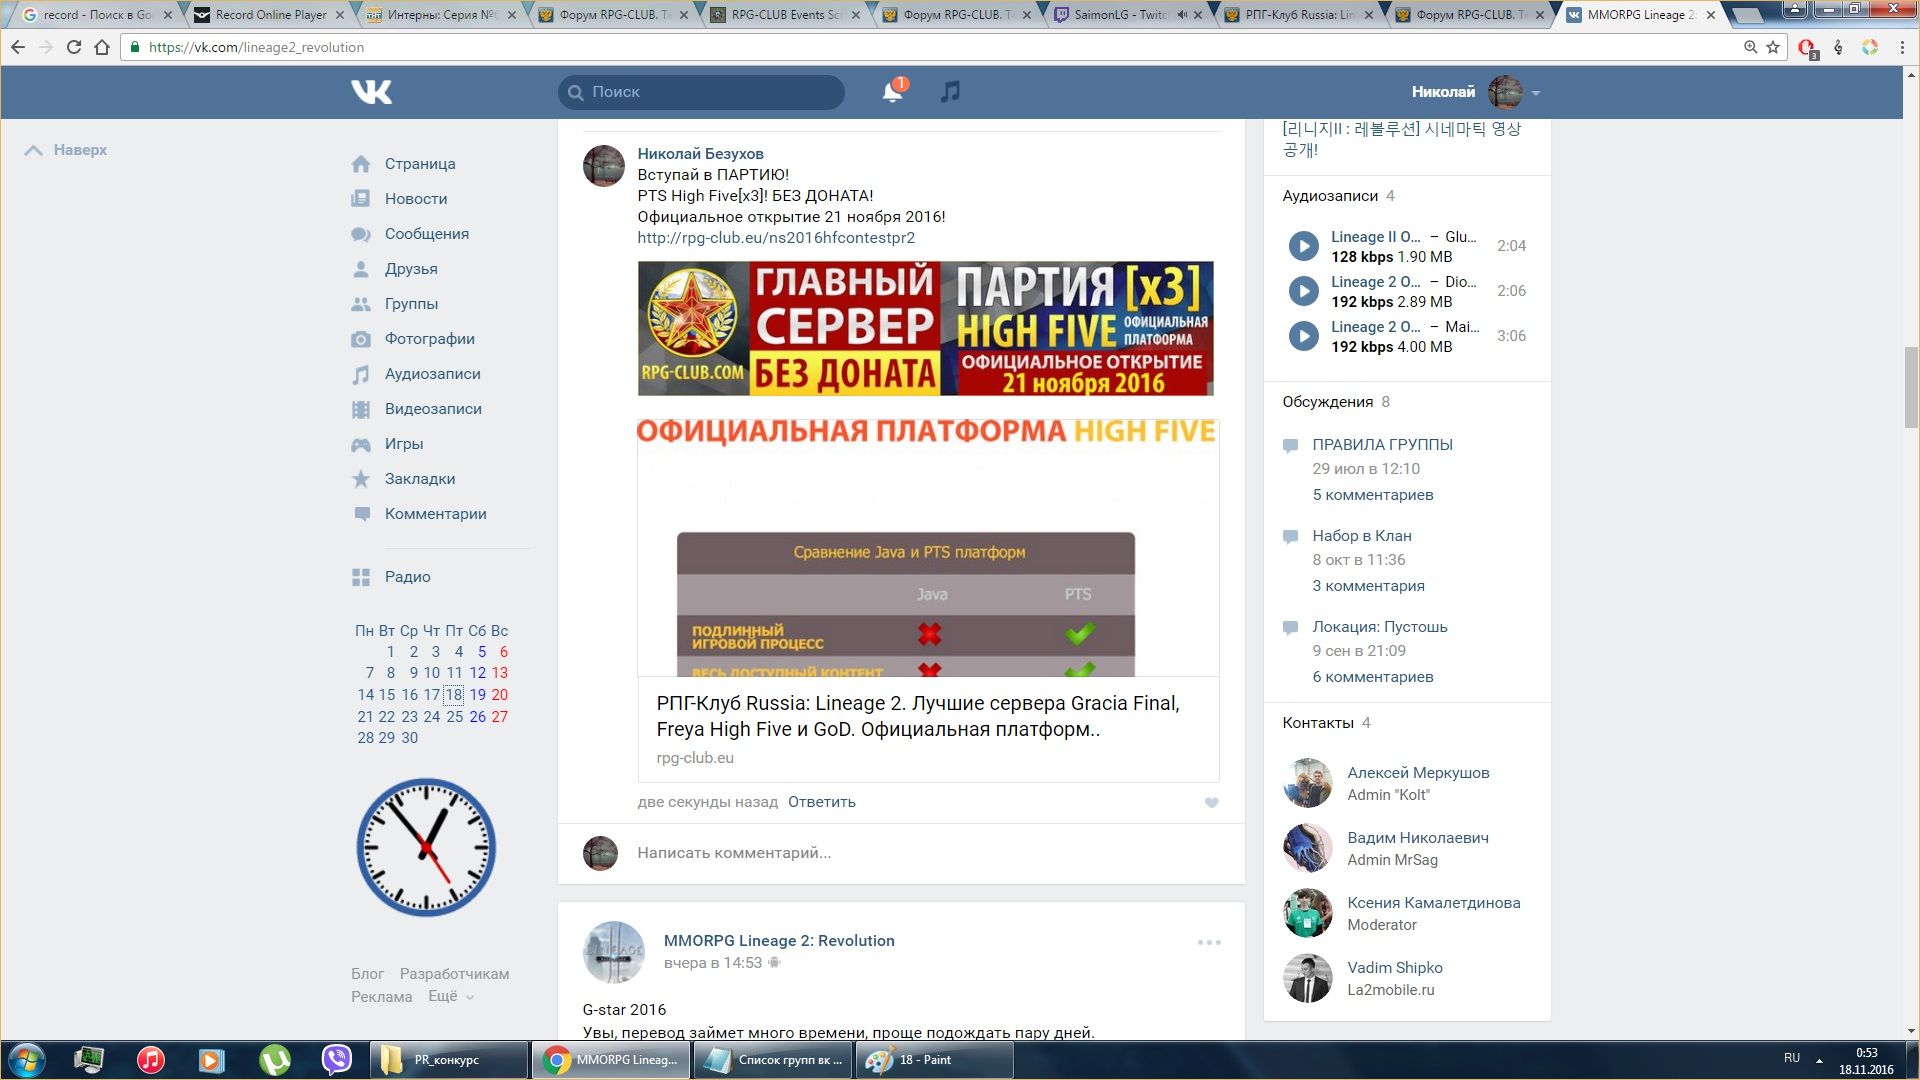Open Ксения Камалетдинова avatar
Viewport: 1920px width, 1080px height.
tap(1307, 913)
